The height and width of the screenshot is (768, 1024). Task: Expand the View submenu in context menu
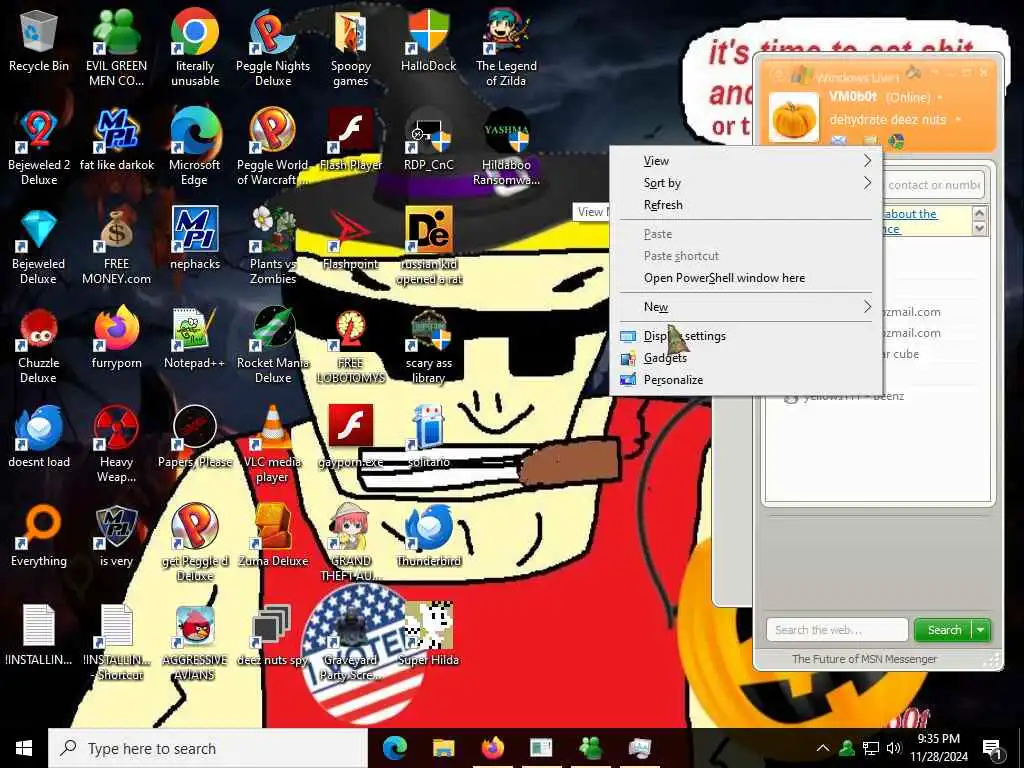pos(746,161)
